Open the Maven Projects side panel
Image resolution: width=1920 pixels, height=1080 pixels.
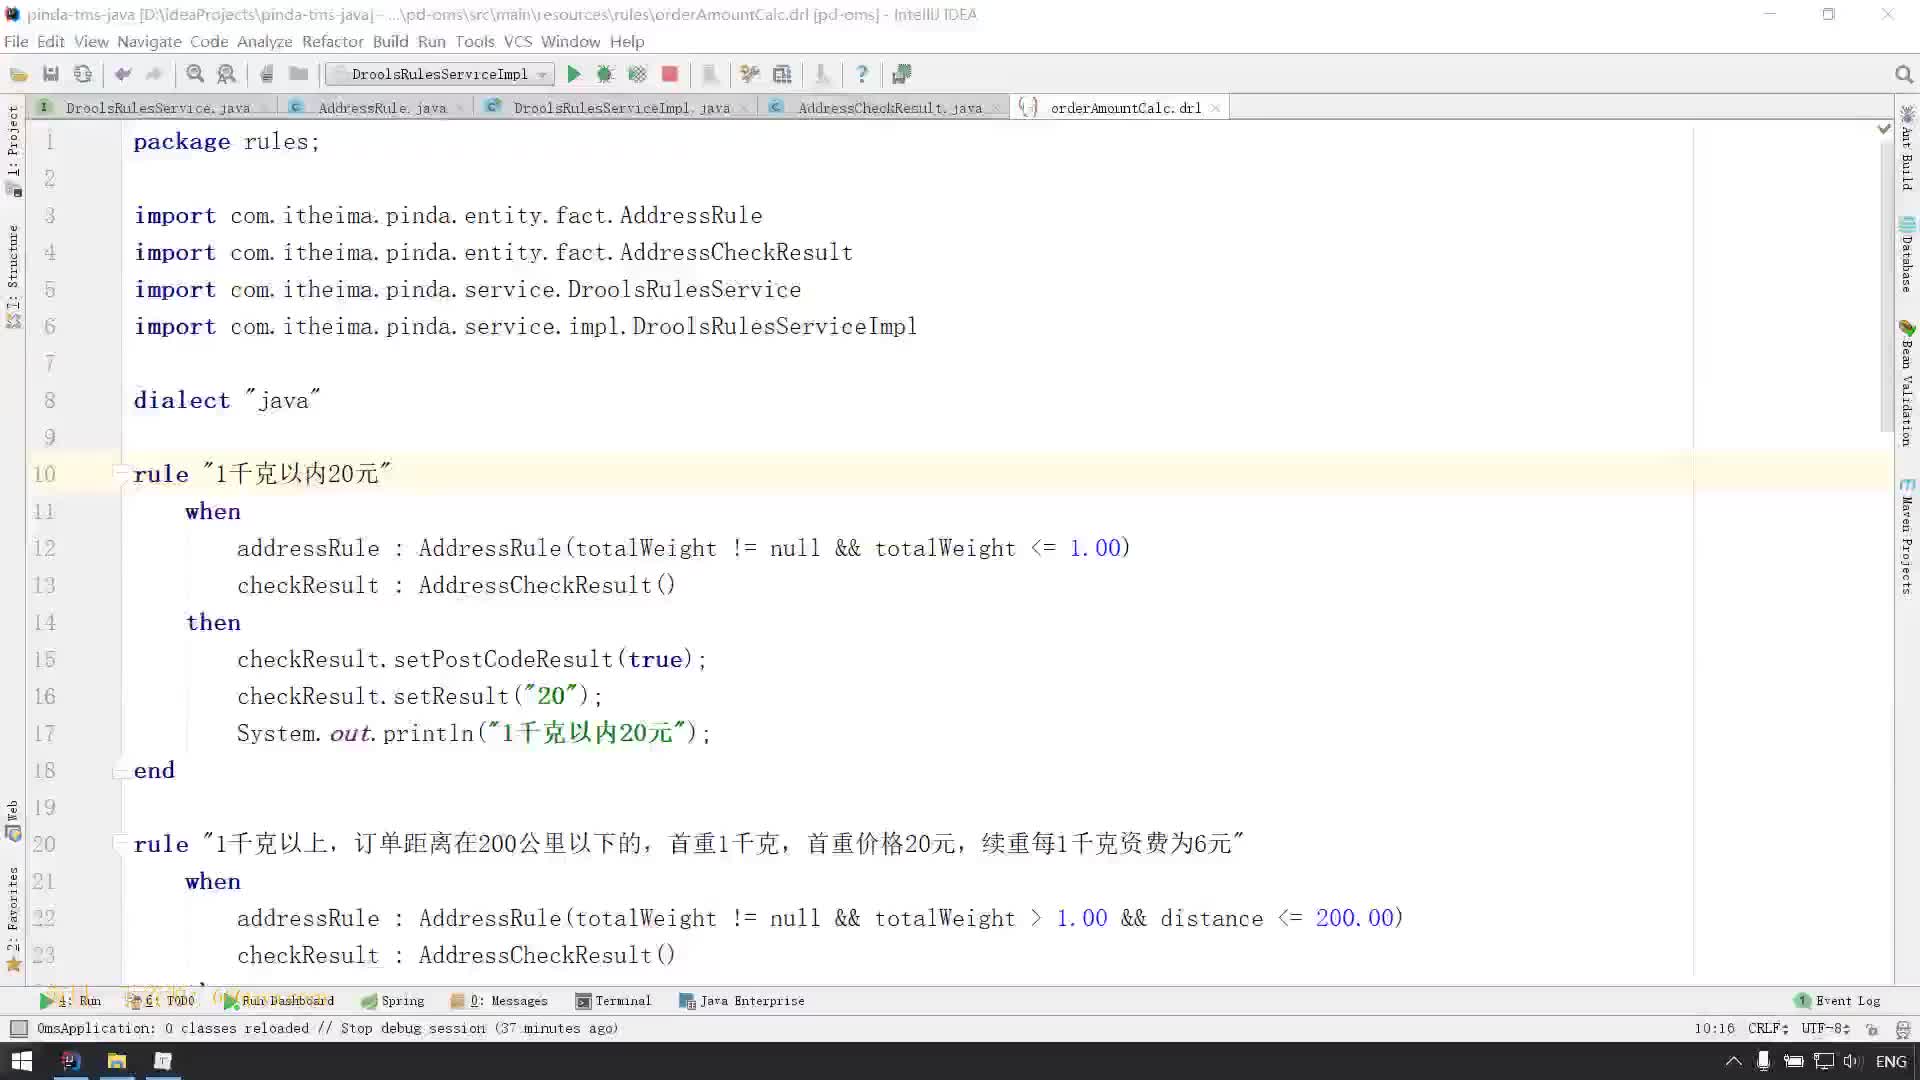pyautogui.click(x=1907, y=537)
